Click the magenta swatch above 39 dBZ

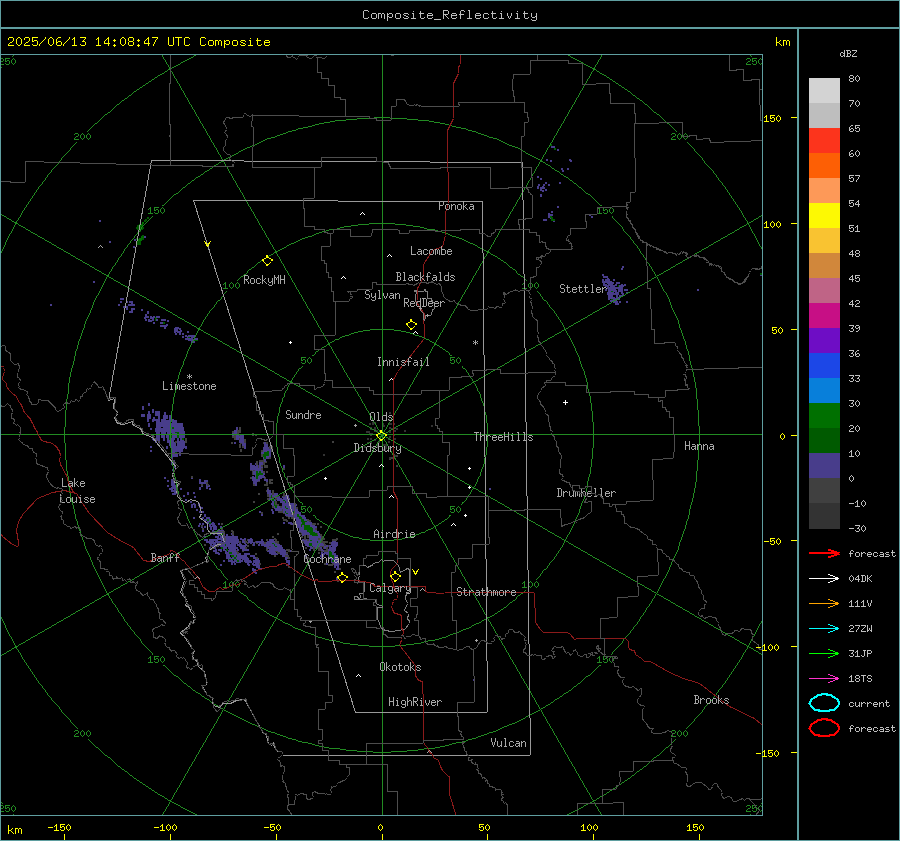click(824, 315)
